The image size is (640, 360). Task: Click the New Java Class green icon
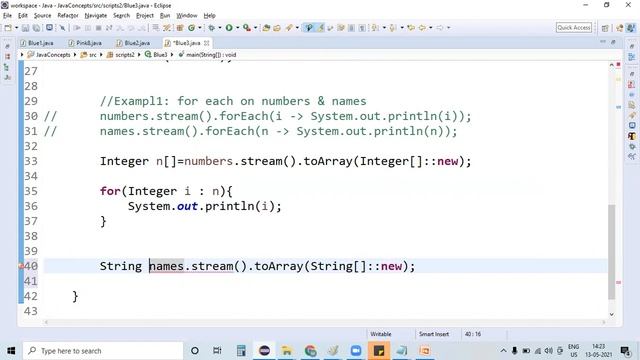[191, 28]
